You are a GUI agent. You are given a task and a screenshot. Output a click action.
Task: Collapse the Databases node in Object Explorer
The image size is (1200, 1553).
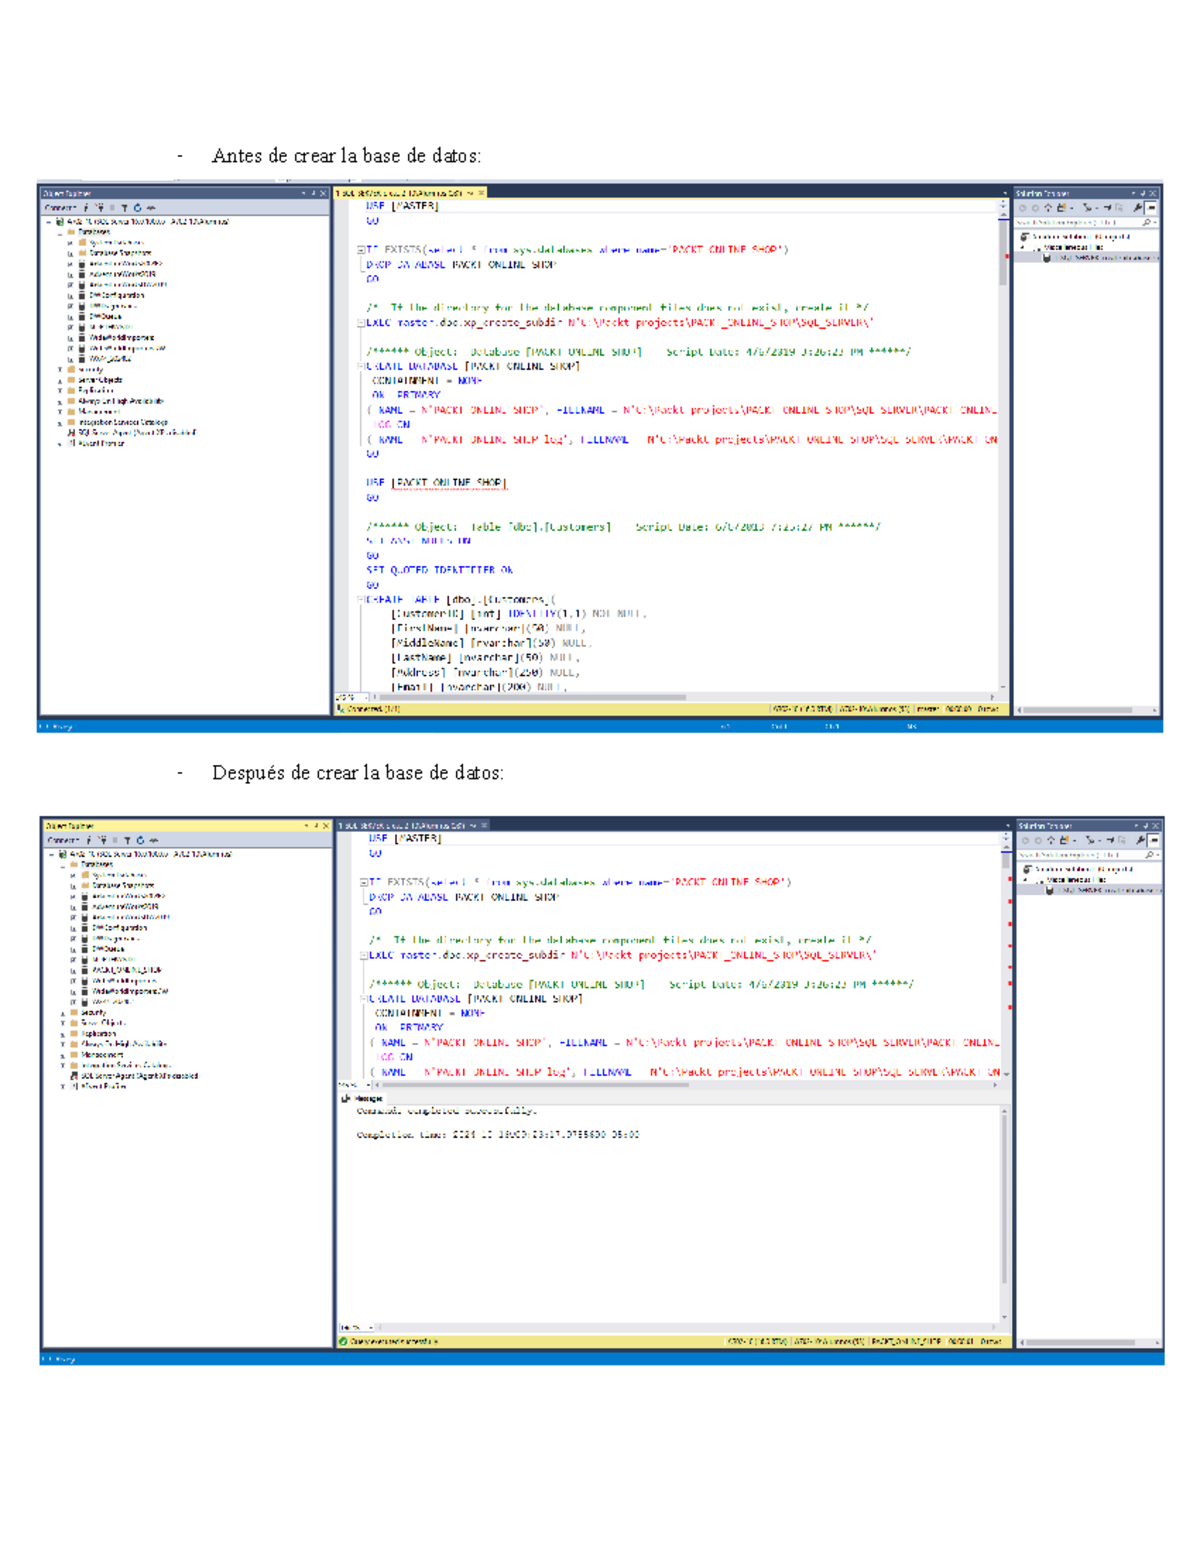click(x=59, y=232)
